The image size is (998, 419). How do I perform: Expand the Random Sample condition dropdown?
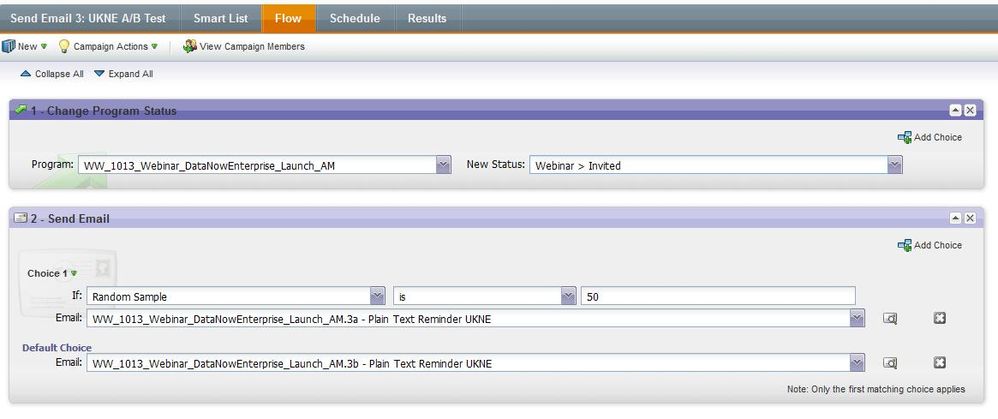[x=377, y=296]
